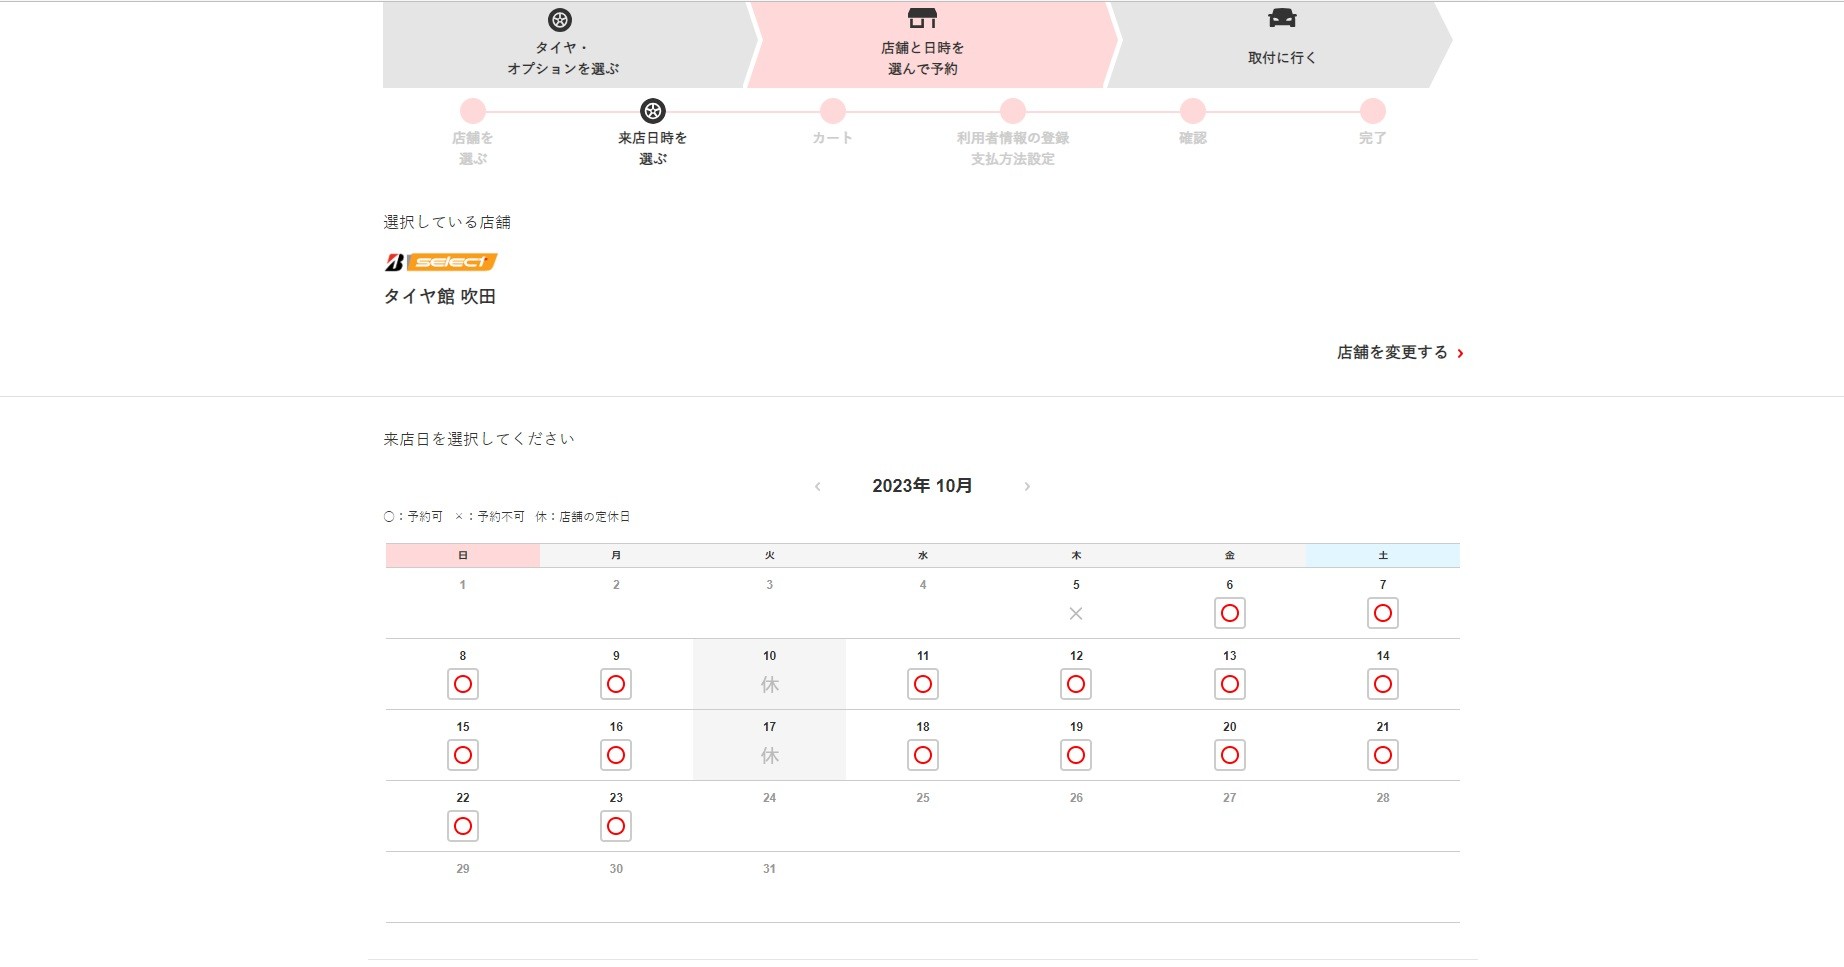Click the 休 closed mark on October 10

[769, 685]
